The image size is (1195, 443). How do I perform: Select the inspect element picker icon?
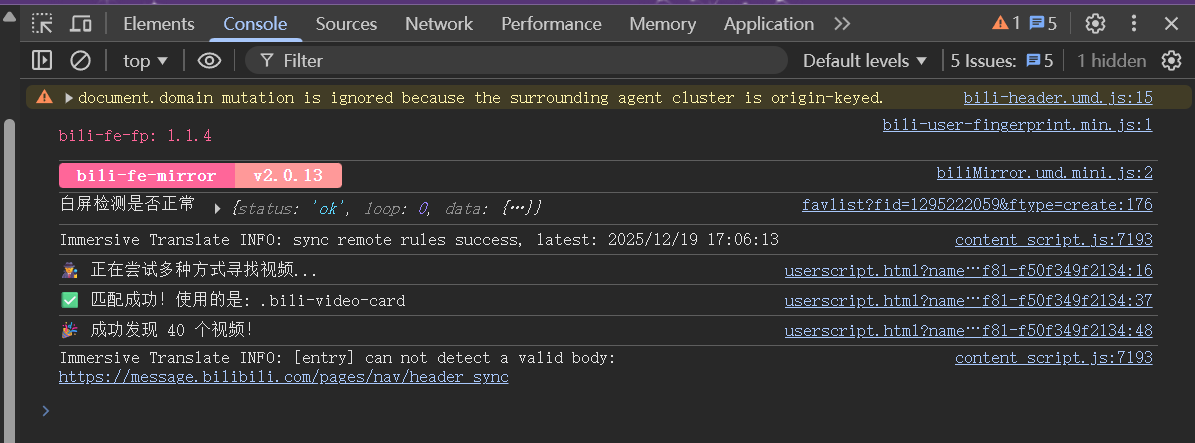click(42, 23)
